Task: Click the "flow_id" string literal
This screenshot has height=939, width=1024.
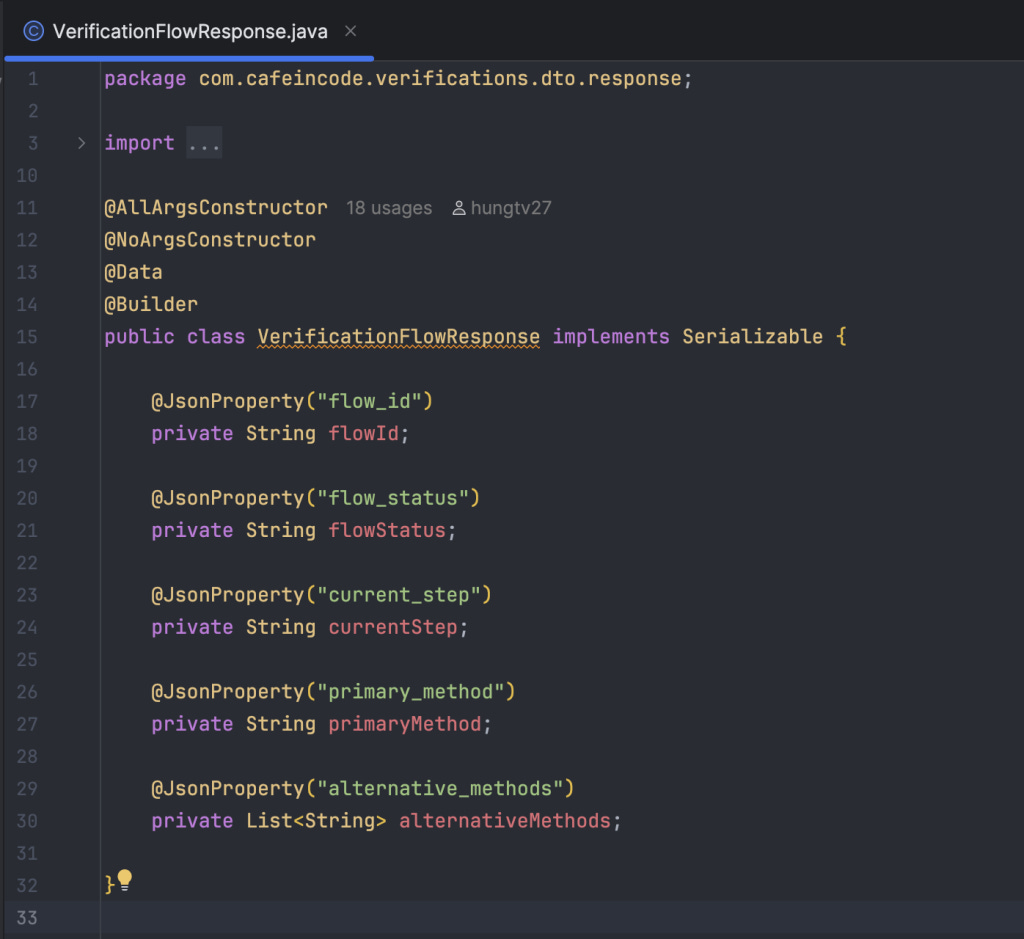Action: pos(369,401)
